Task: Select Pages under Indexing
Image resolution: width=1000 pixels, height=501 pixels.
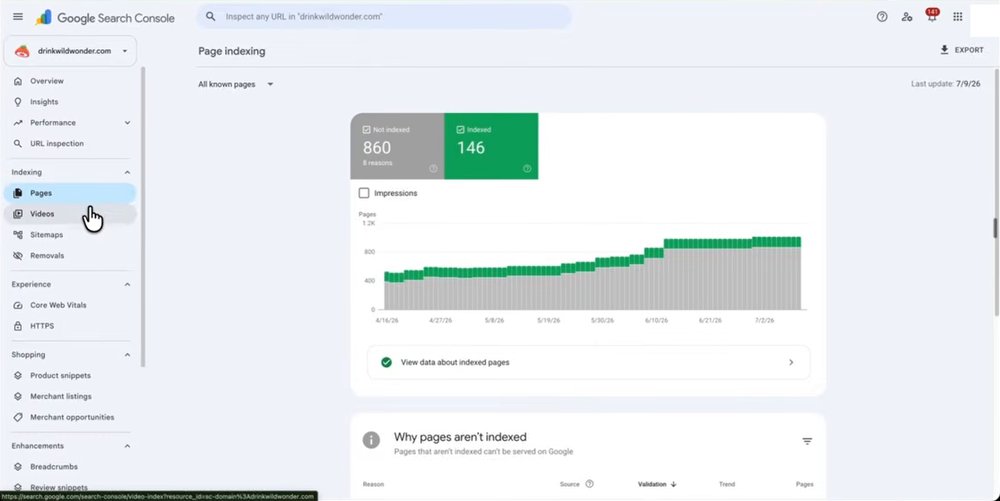Action: 70,193
